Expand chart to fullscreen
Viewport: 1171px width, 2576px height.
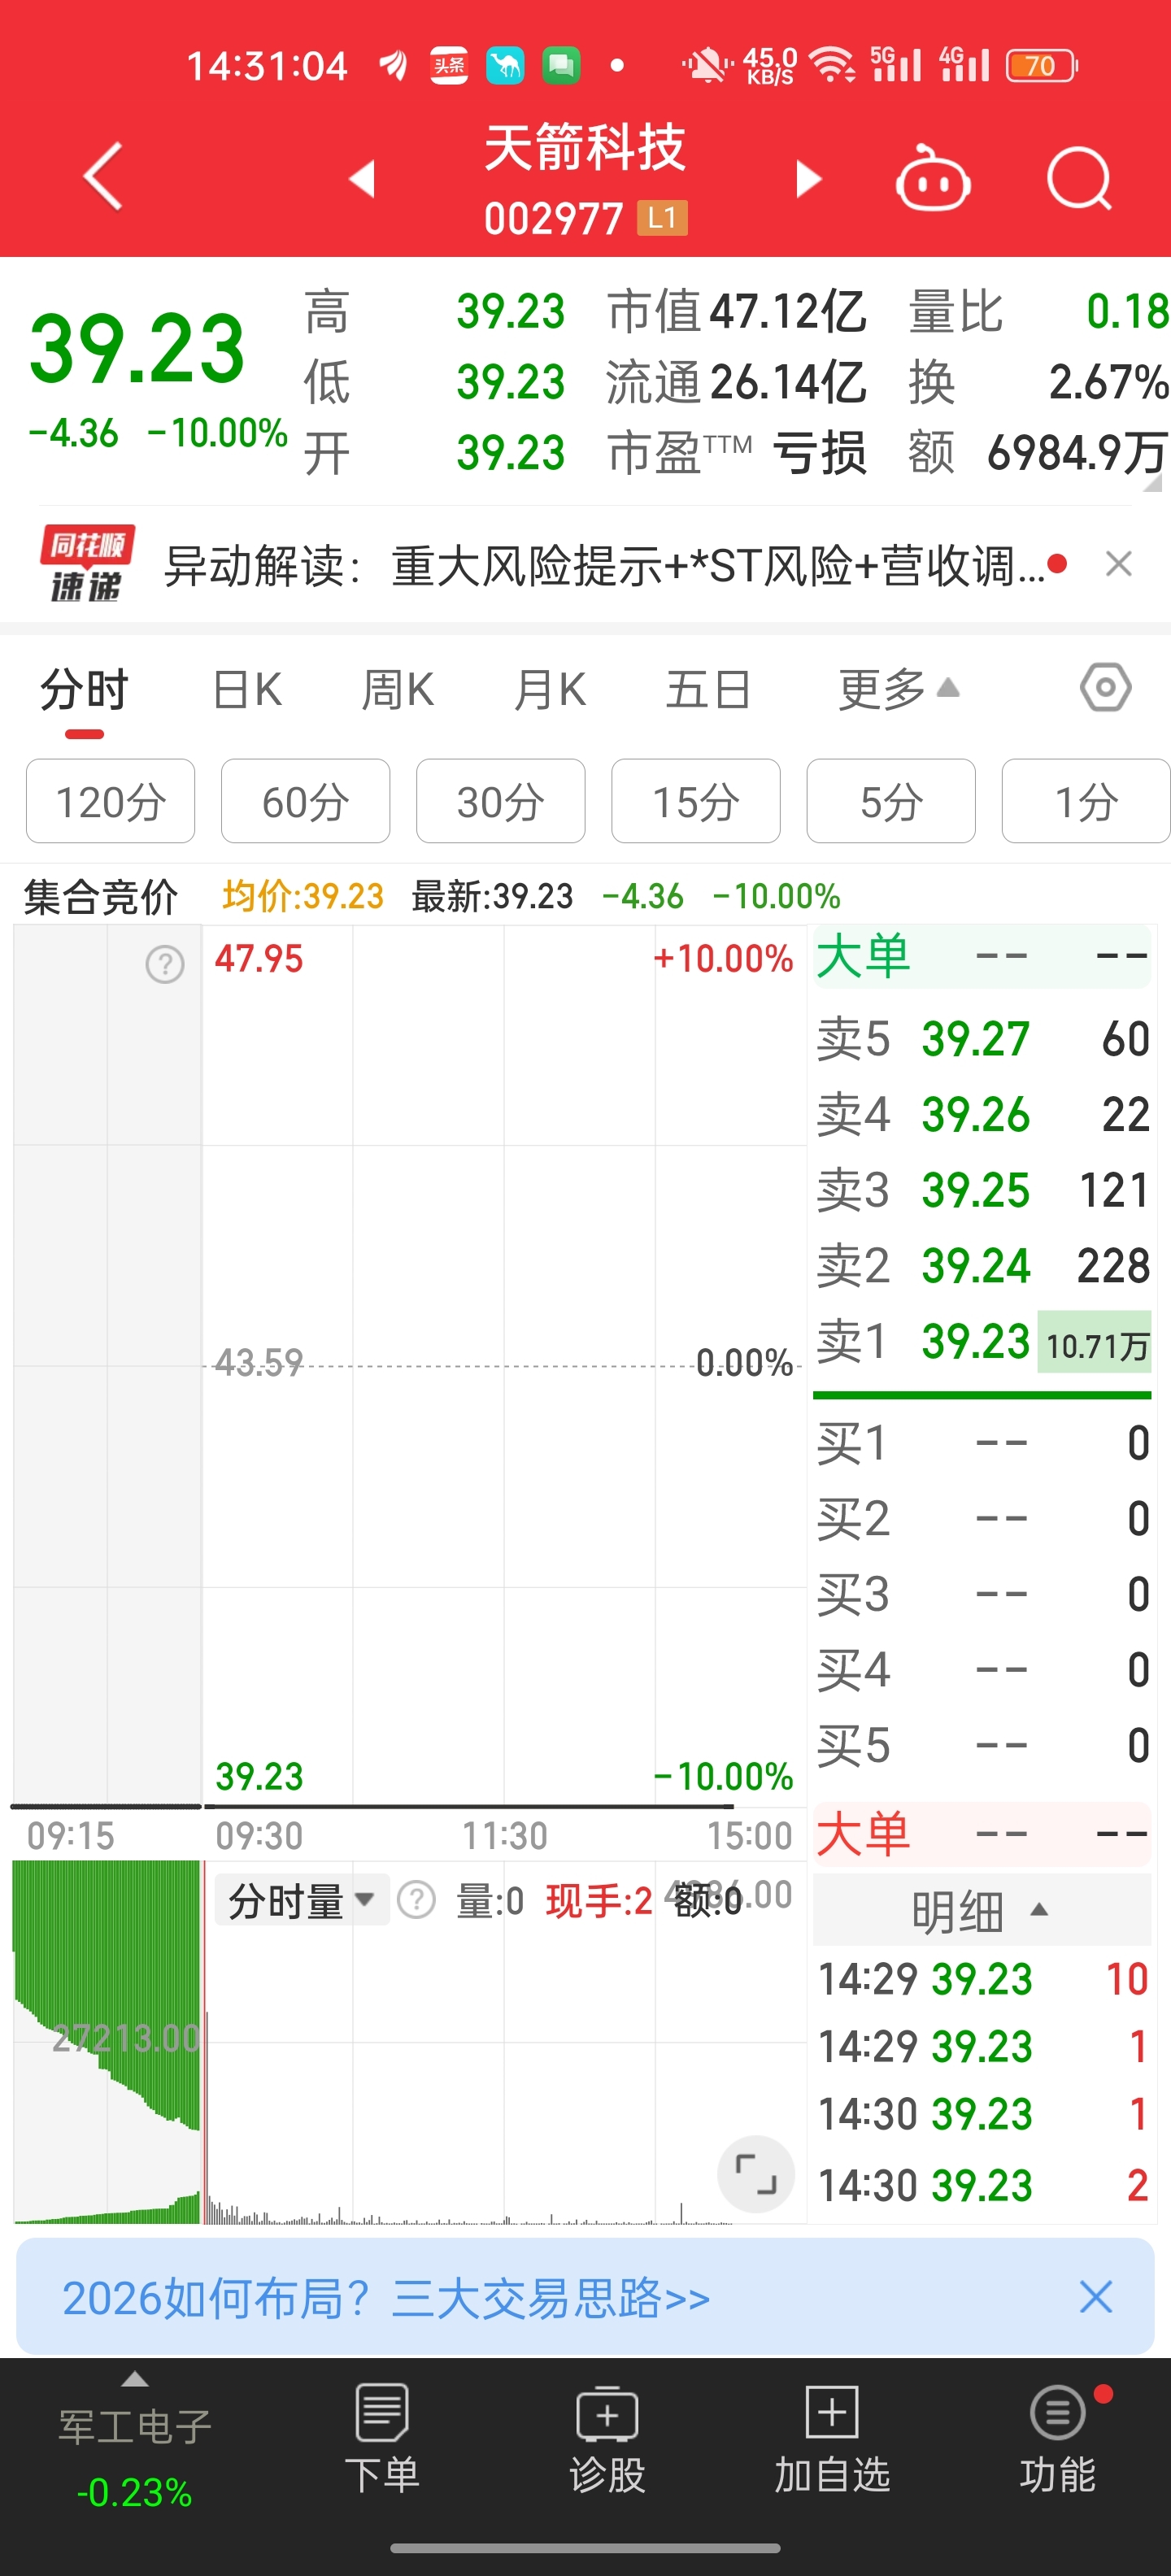point(756,2173)
